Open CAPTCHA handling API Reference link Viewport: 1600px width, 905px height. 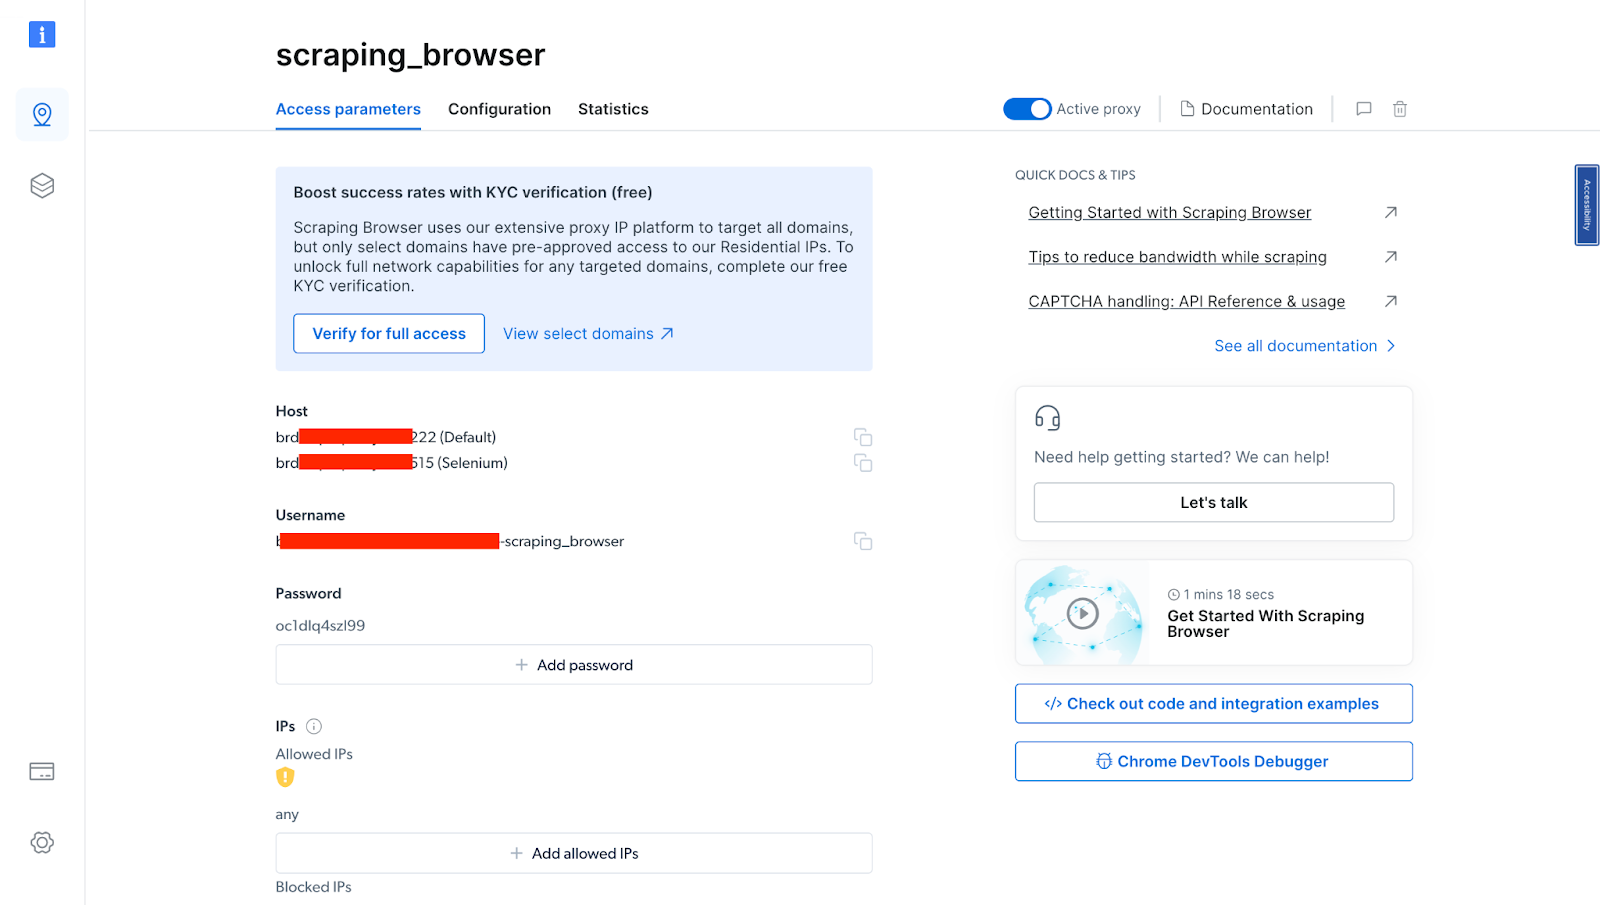click(x=1186, y=302)
